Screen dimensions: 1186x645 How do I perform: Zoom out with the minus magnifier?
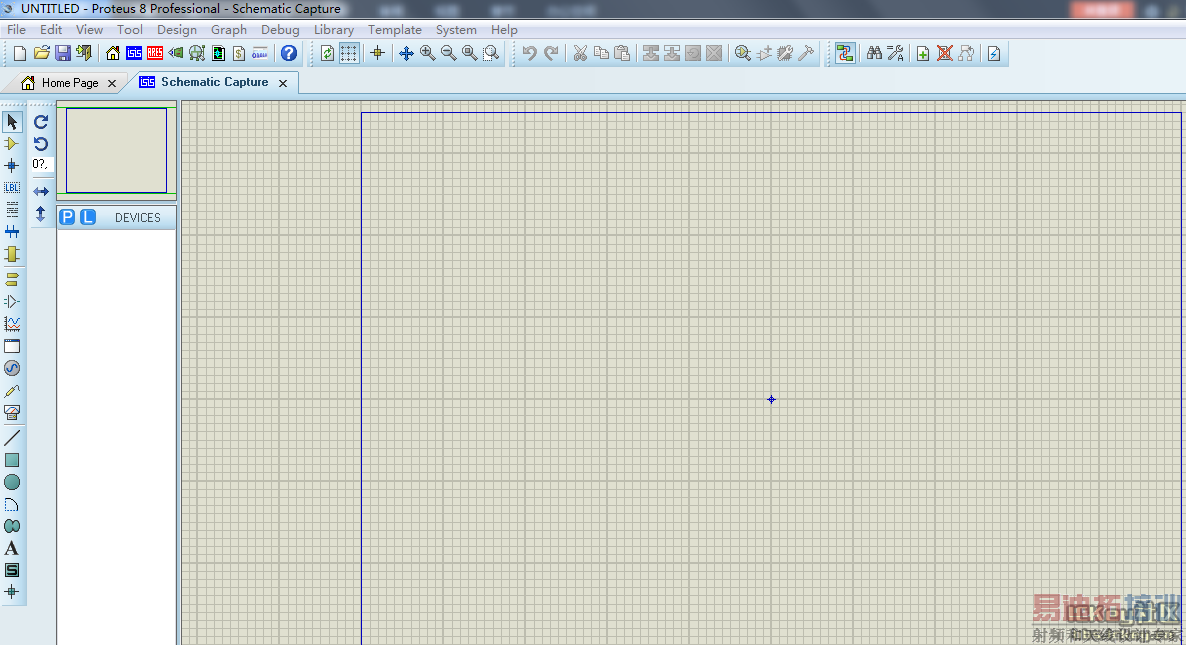pyautogui.click(x=449, y=54)
